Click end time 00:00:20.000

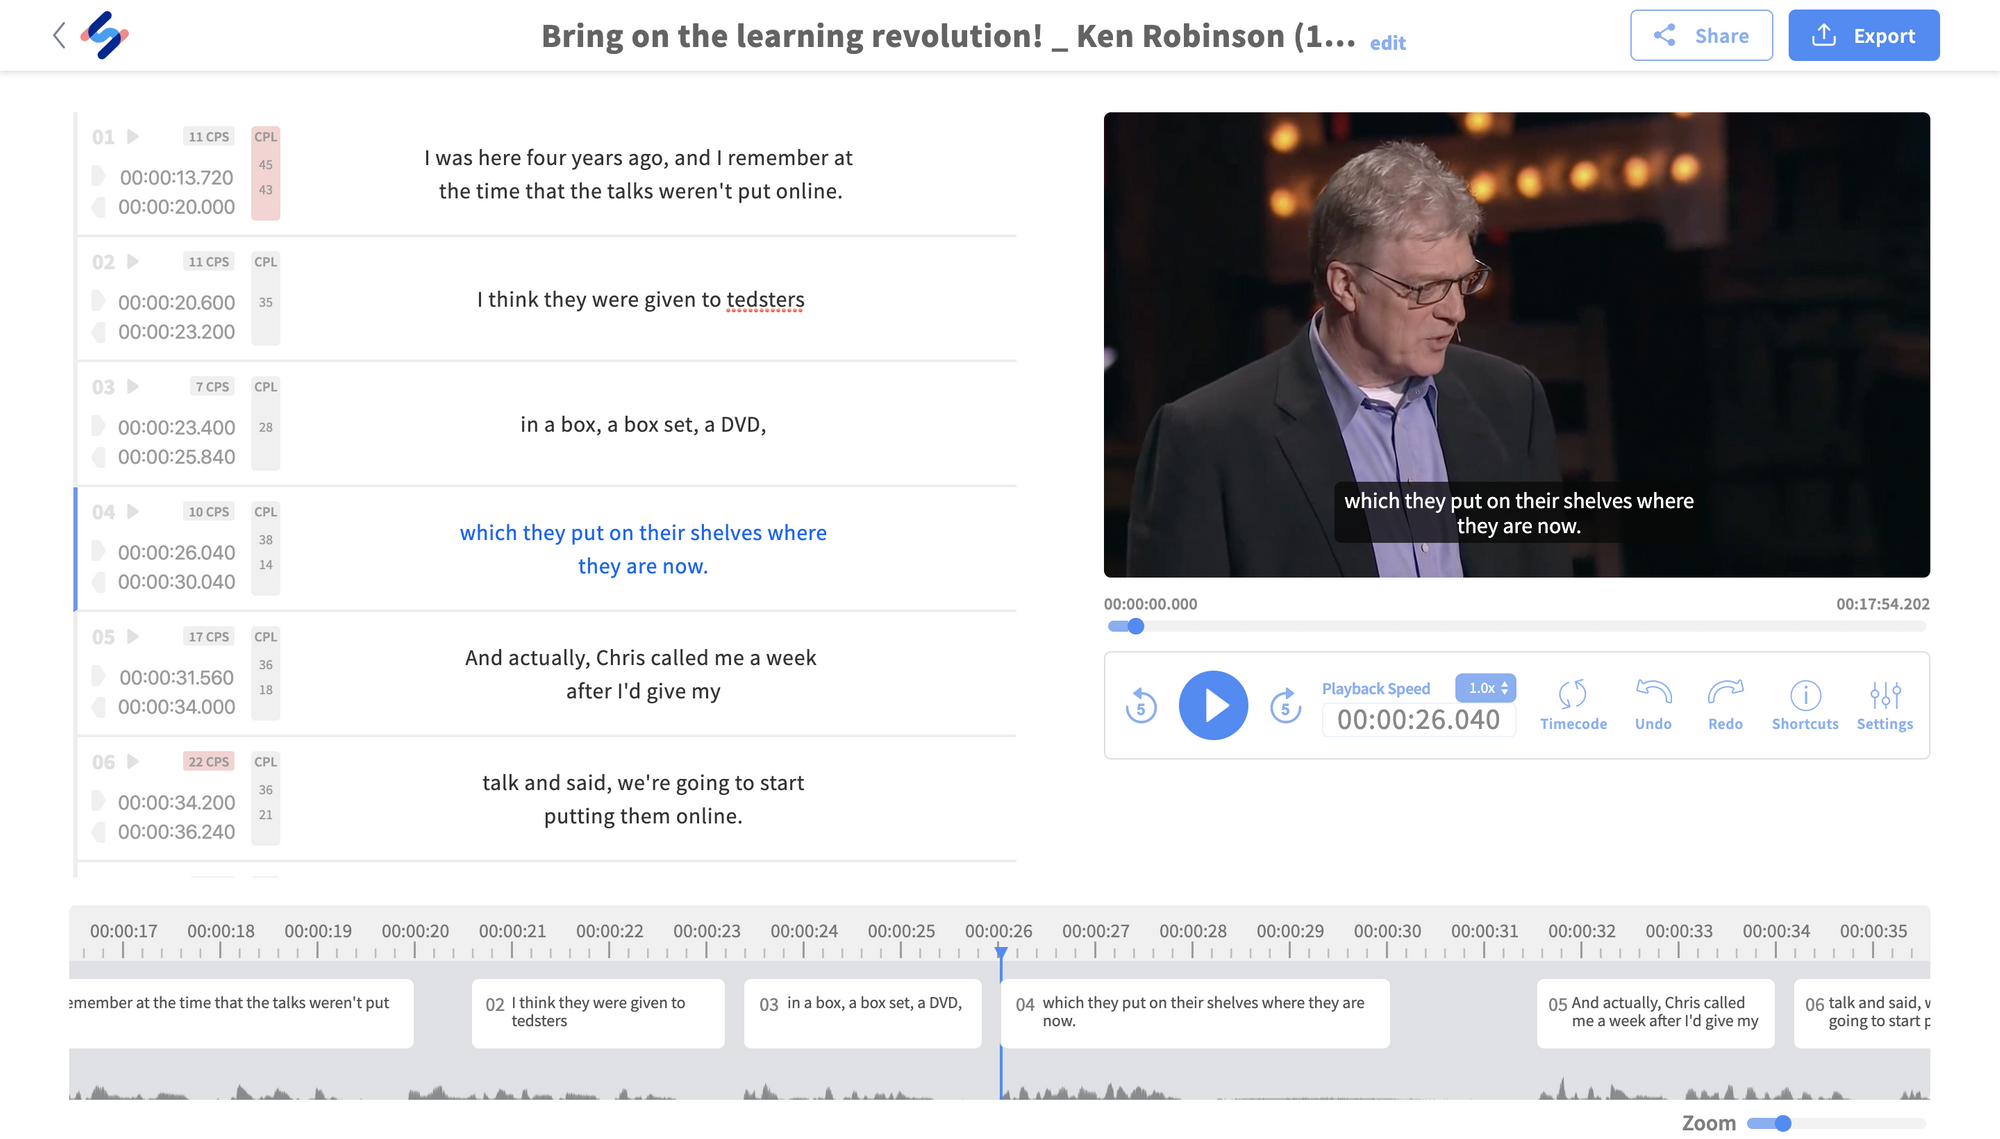(x=176, y=207)
